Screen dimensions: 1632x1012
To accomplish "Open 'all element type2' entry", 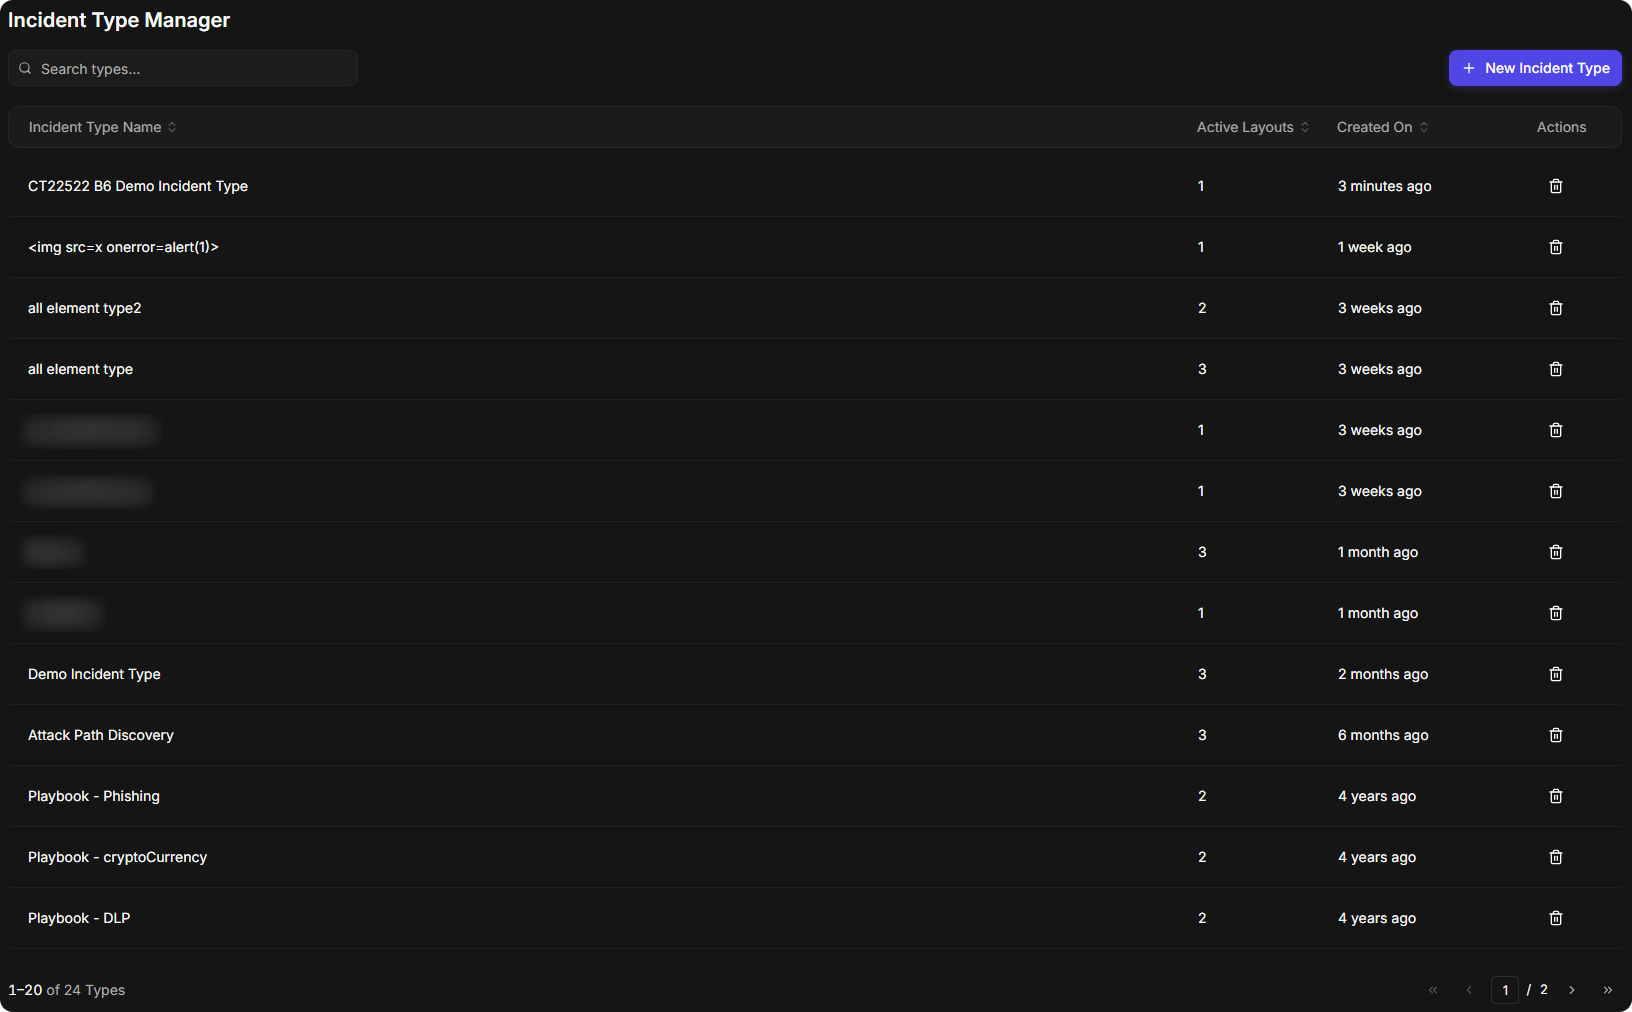I will coord(85,308).
